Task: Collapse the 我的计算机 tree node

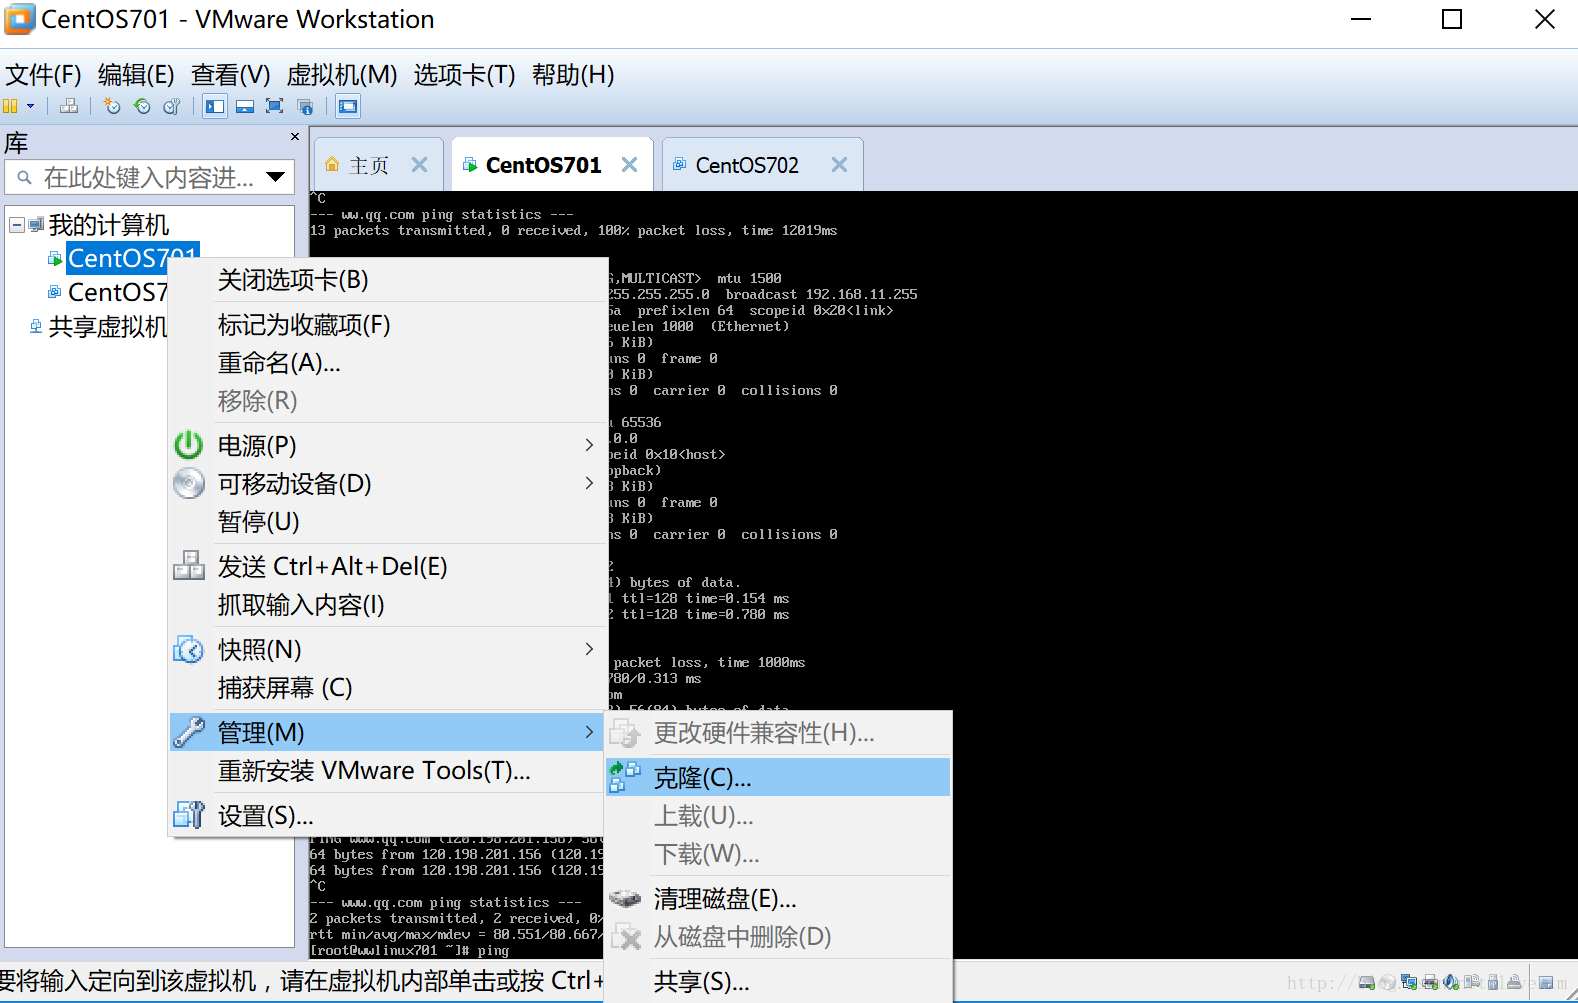Action: (17, 225)
